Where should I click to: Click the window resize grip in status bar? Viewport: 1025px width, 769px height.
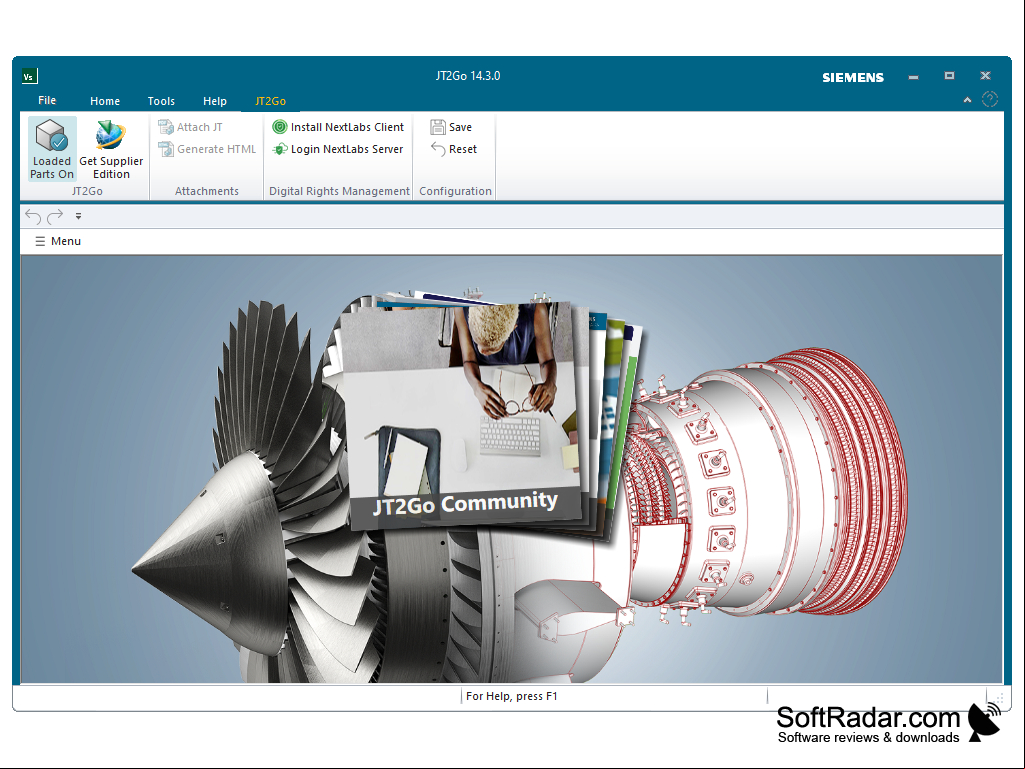(x=998, y=698)
